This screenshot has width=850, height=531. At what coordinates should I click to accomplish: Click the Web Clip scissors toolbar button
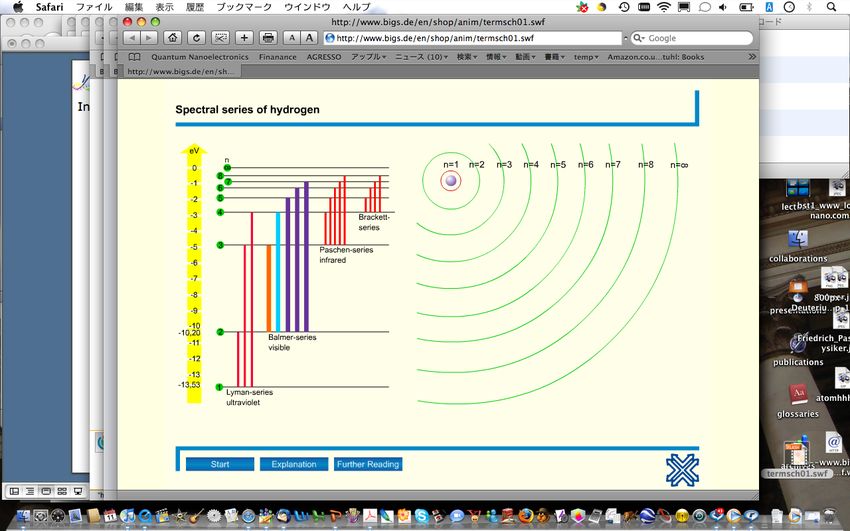pos(220,38)
